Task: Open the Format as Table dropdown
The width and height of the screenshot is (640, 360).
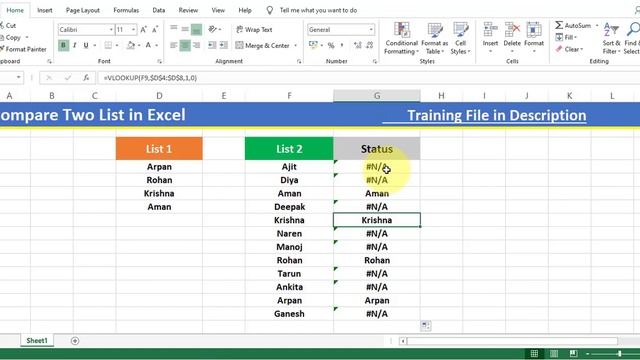Action: pos(435,39)
